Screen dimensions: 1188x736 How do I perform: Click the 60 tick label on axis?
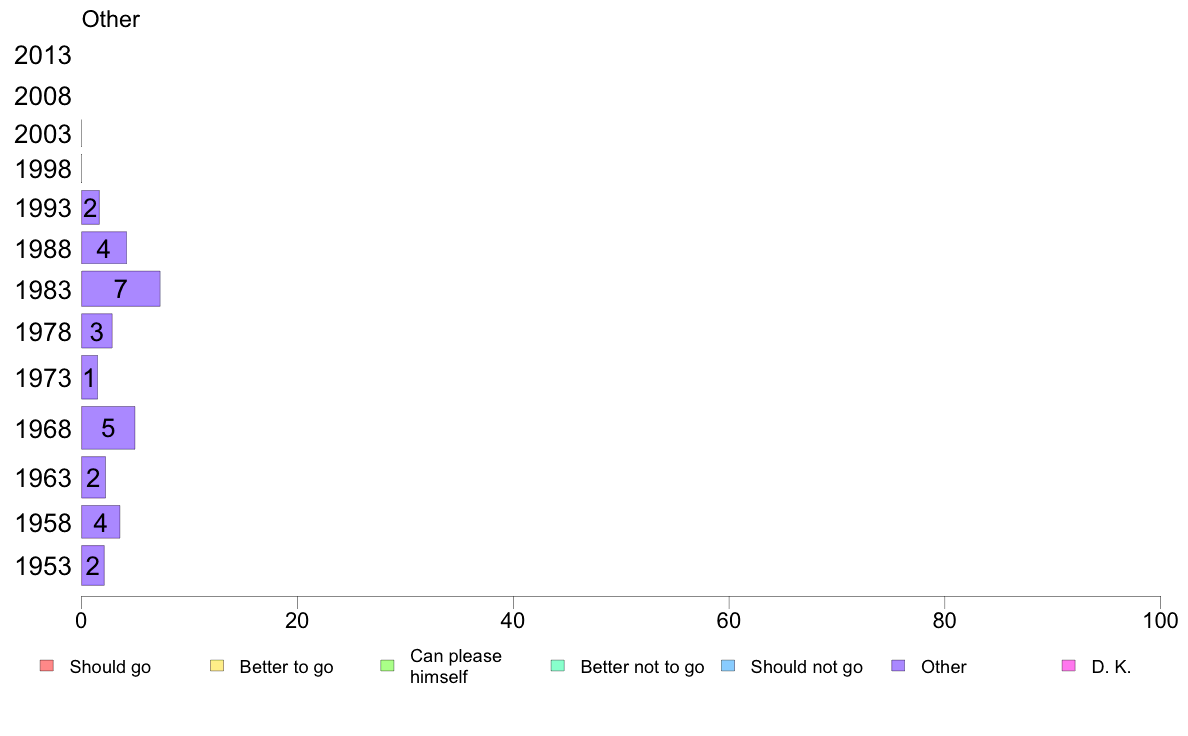pos(728,621)
